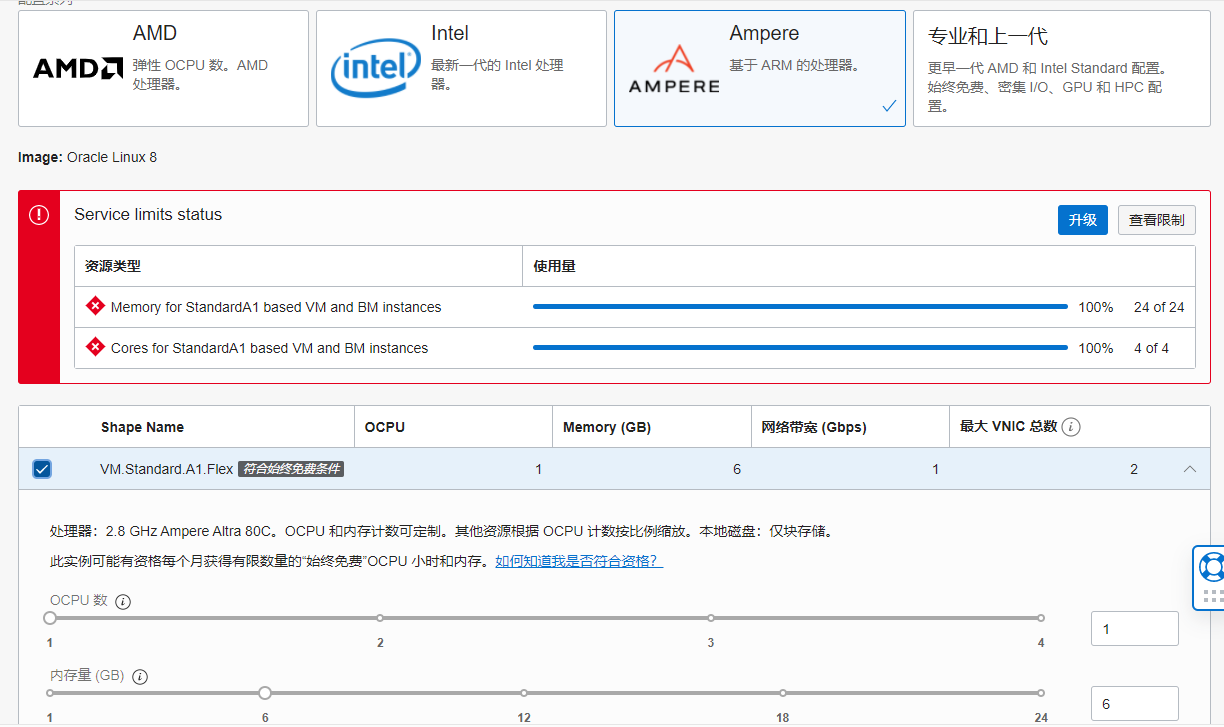This screenshot has height=727, width=1224.
Task: Click the Intel logo
Action: (x=375, y=68)
